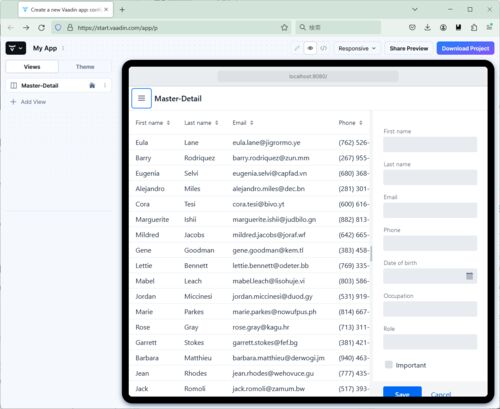The height and width of the screenshot is (409, 500).
Task: Select the Goodman last name cell
Action: (199, 250)
